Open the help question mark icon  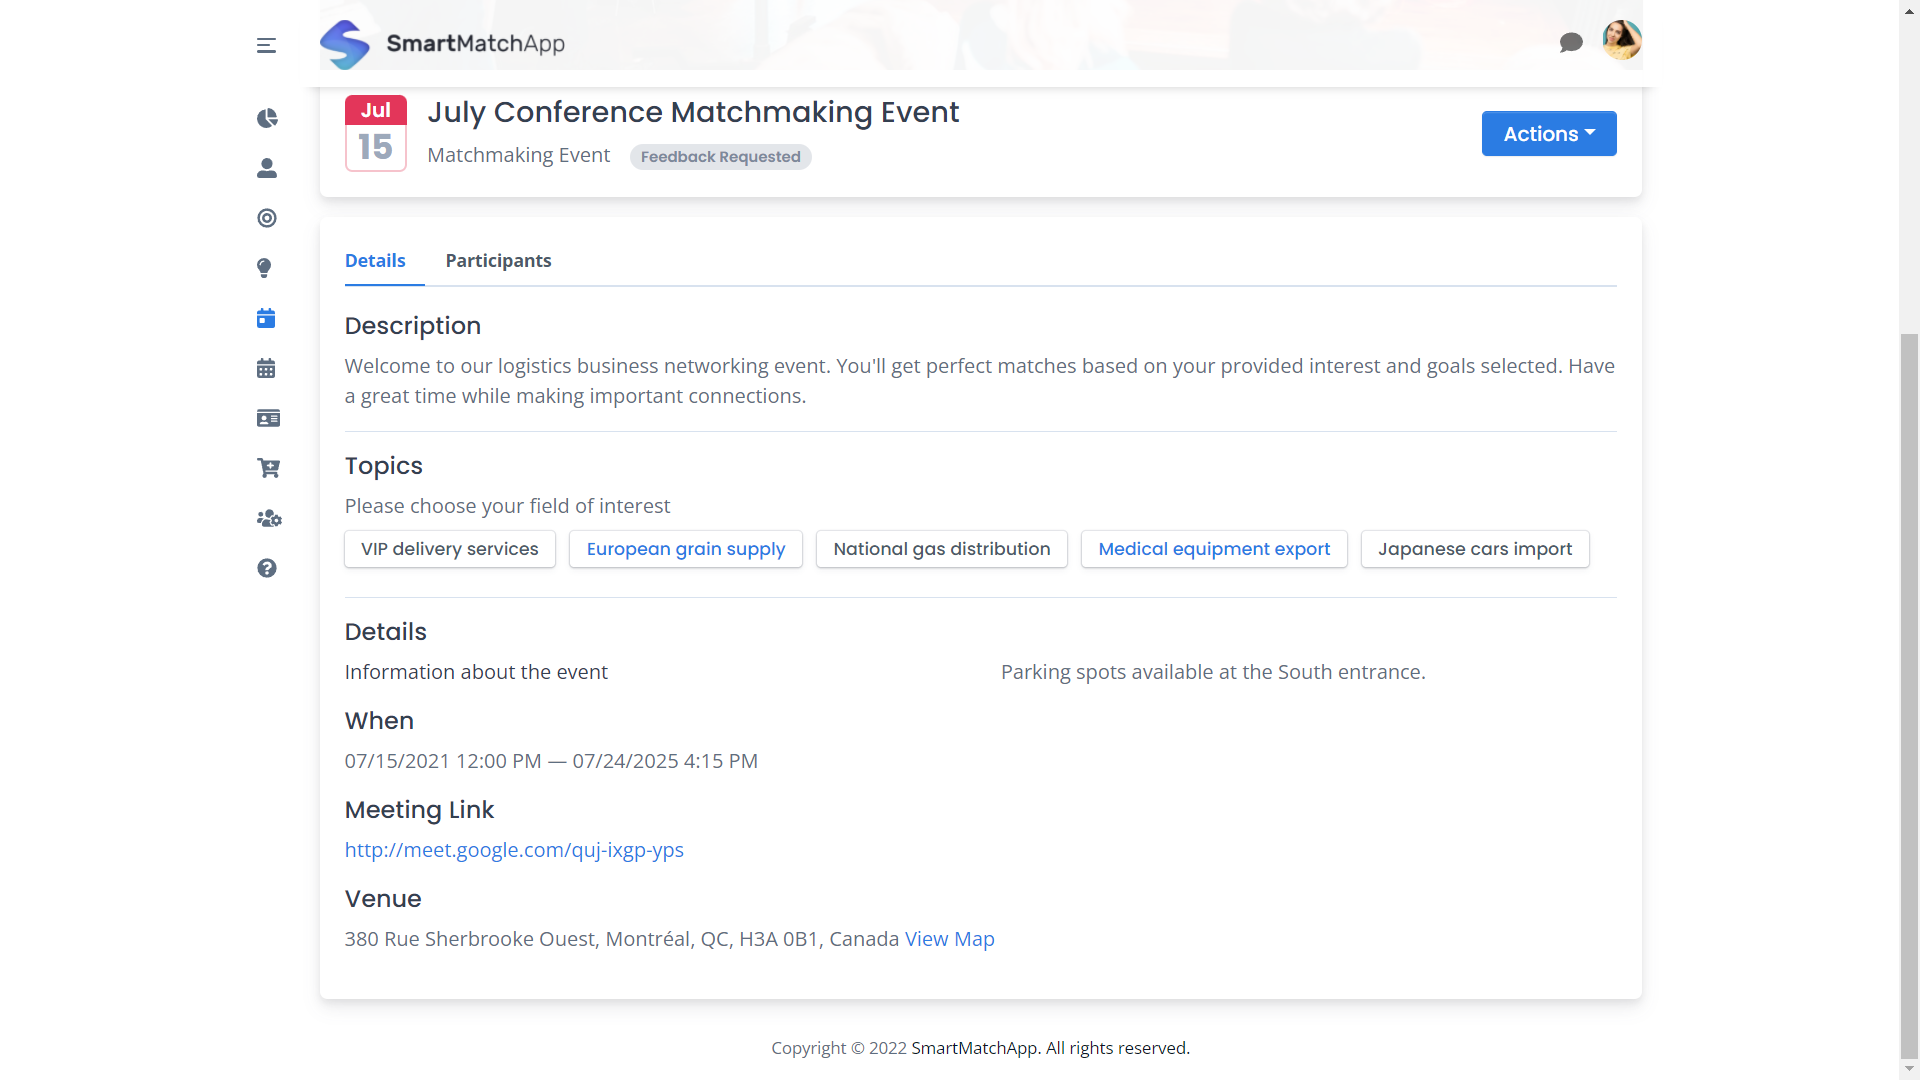tap(268, 568)
